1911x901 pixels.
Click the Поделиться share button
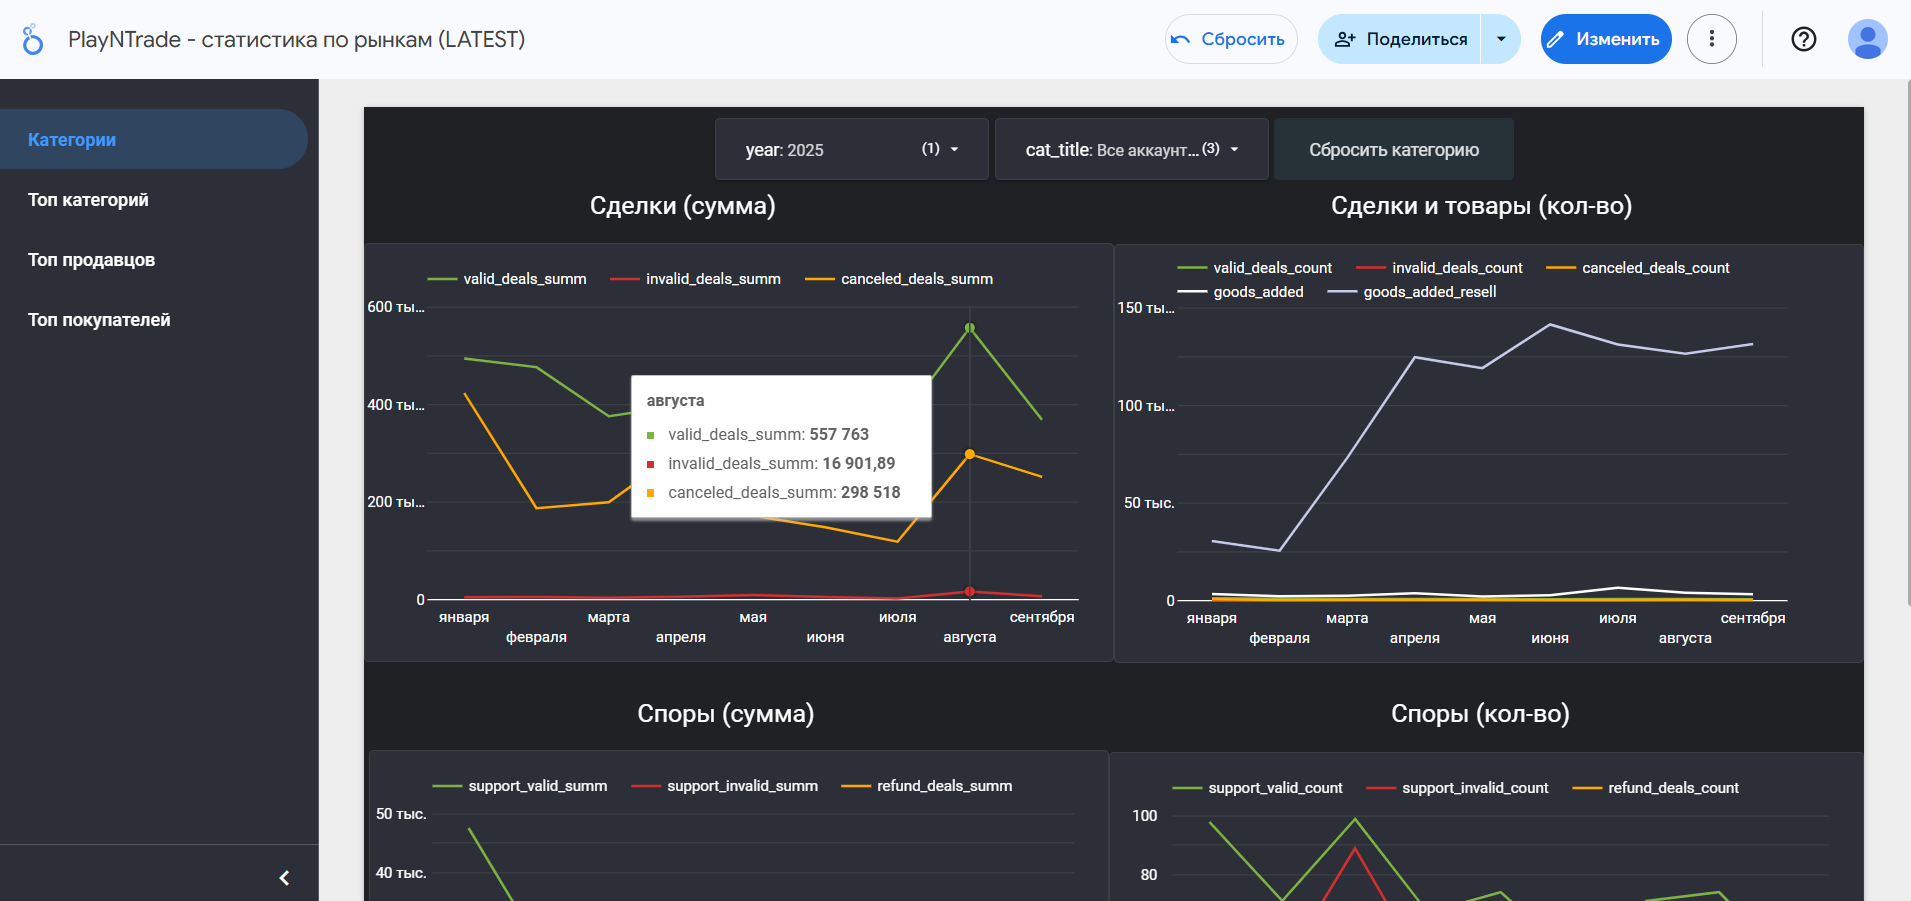[1400, 39]
